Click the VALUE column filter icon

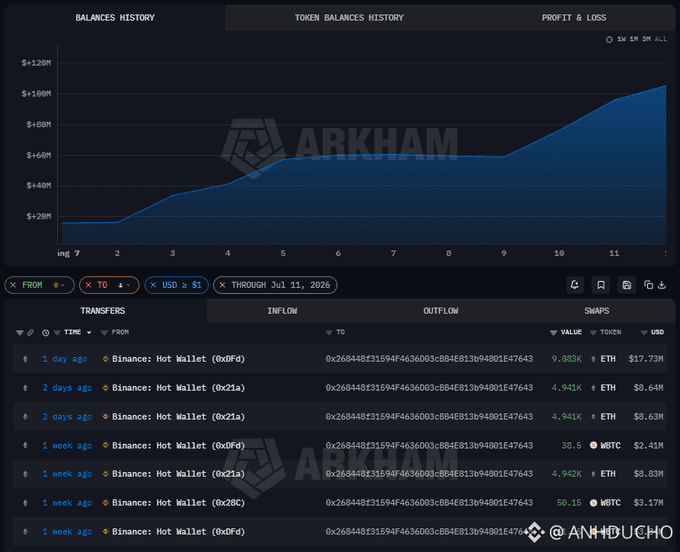[553, 333]
